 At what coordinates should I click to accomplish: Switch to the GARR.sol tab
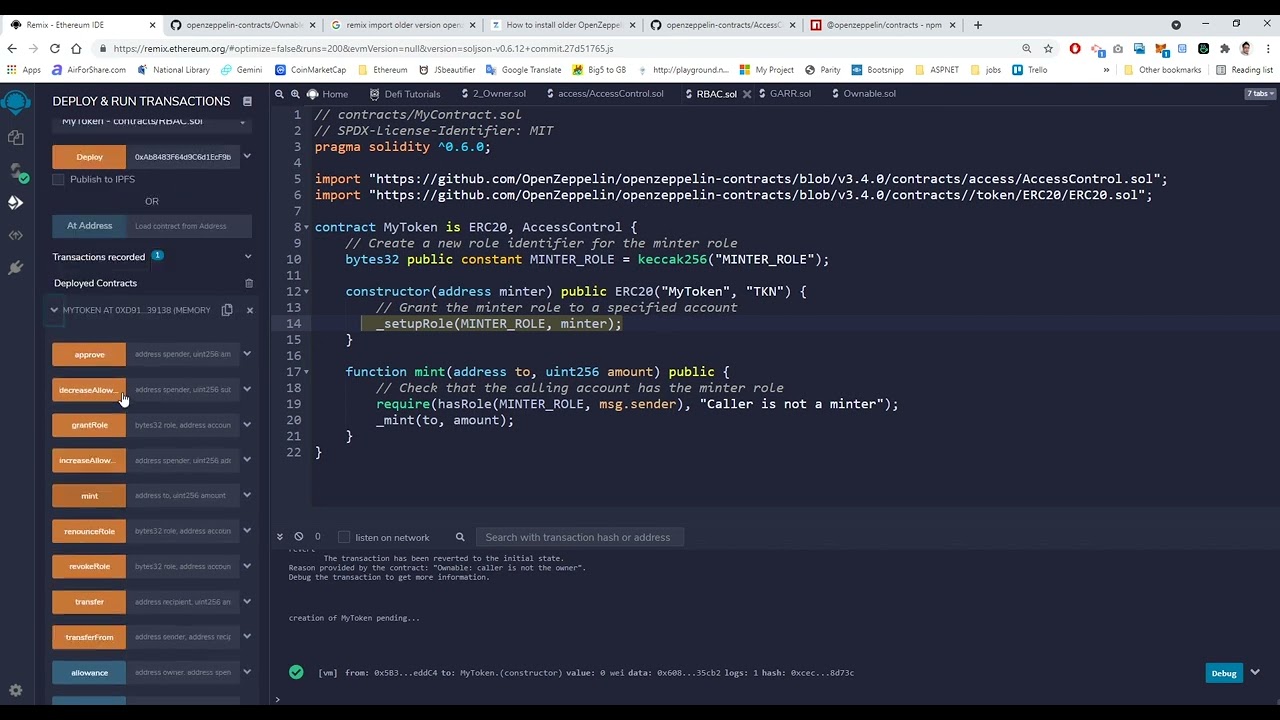(783, 94)
